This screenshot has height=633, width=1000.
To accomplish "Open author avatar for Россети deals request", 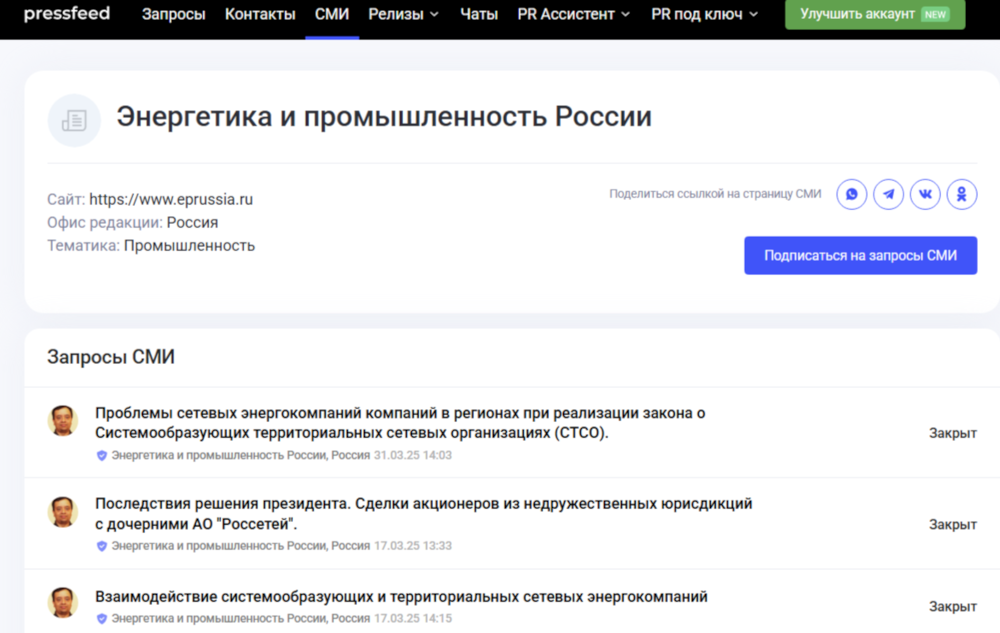I will [x=62, y=512].
